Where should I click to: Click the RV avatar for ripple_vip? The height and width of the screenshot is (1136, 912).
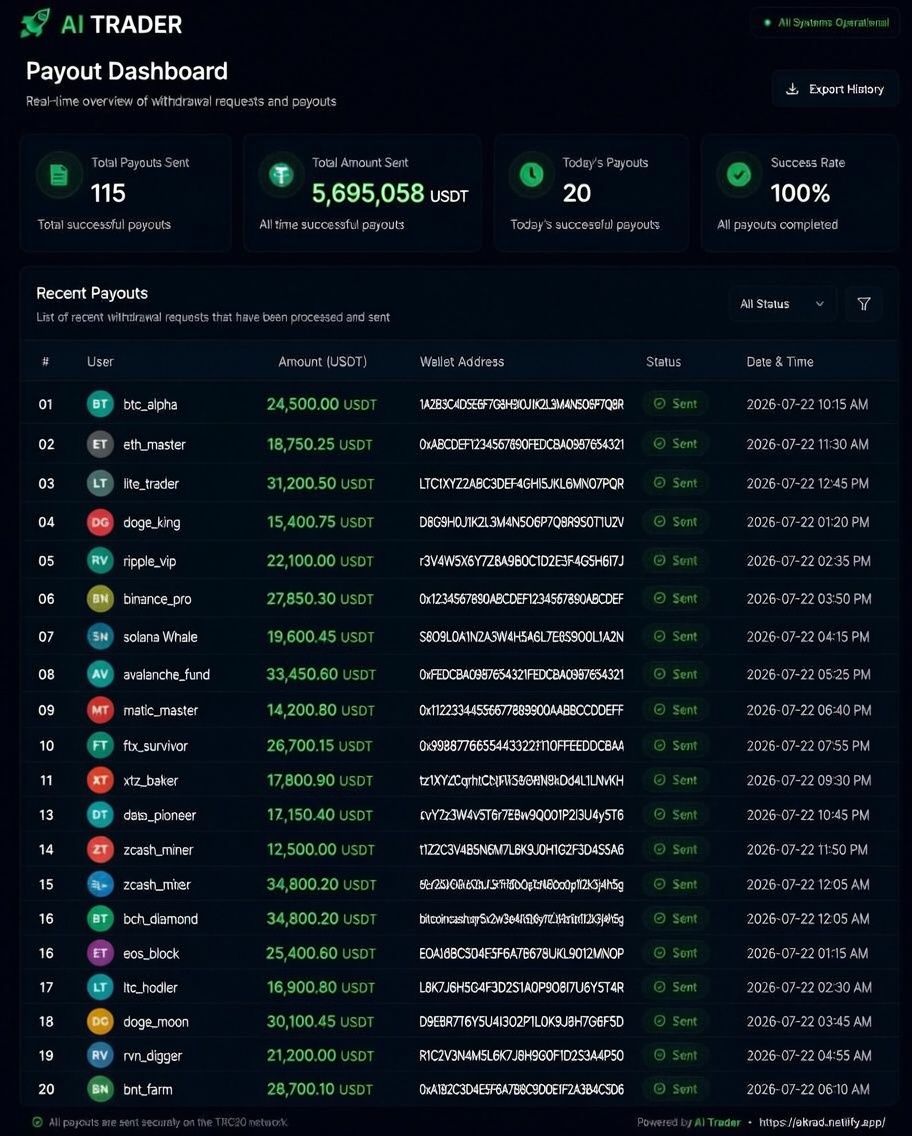100,561
